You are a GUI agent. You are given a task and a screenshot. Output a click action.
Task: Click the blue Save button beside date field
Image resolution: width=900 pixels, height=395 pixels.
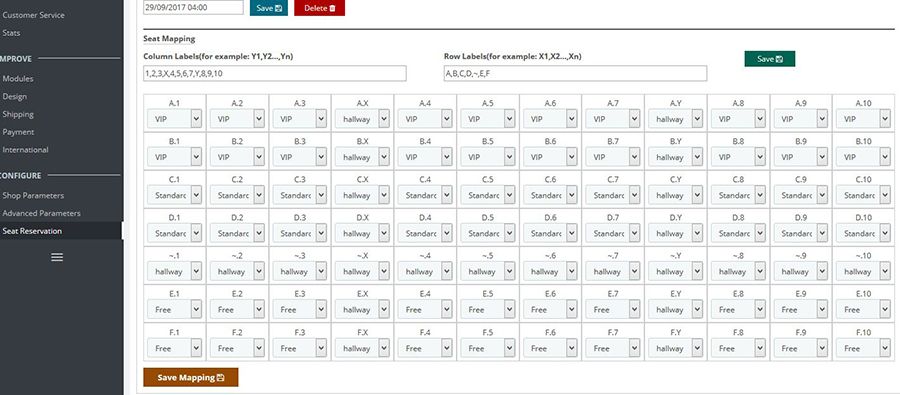[269, 8]
